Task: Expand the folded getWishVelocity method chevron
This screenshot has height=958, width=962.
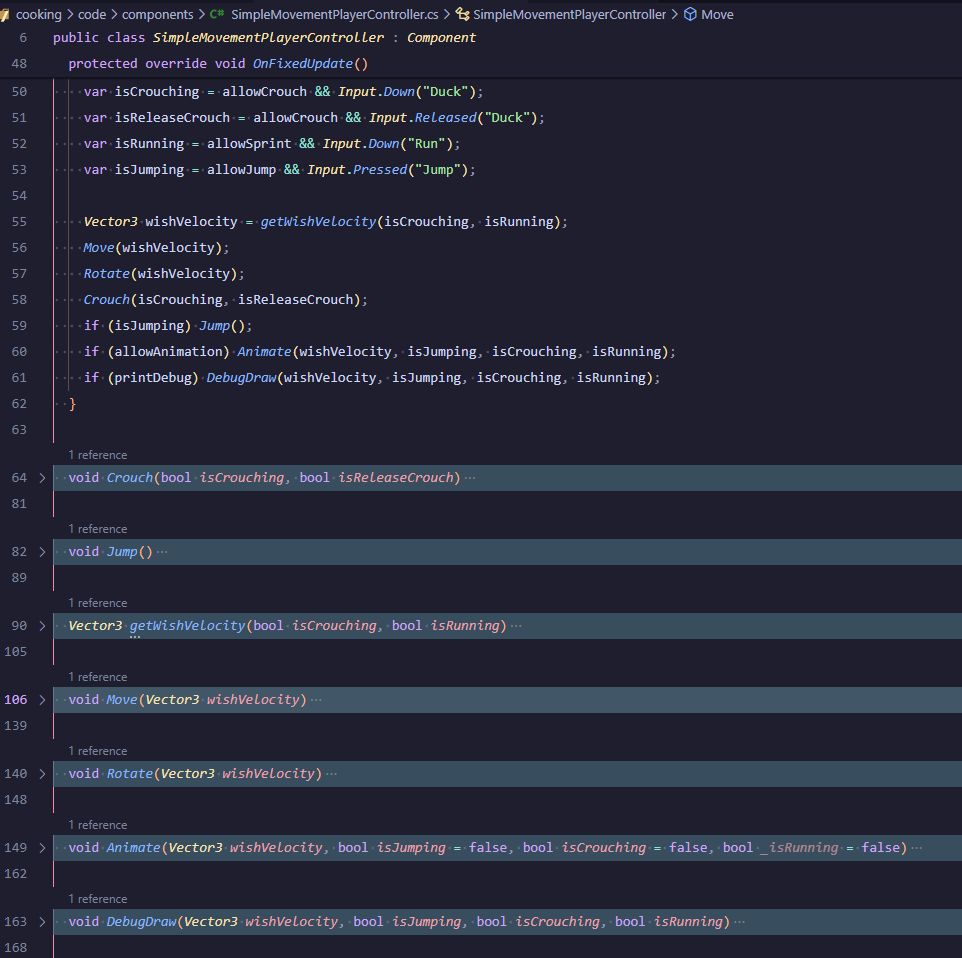Action: (42, 626)
